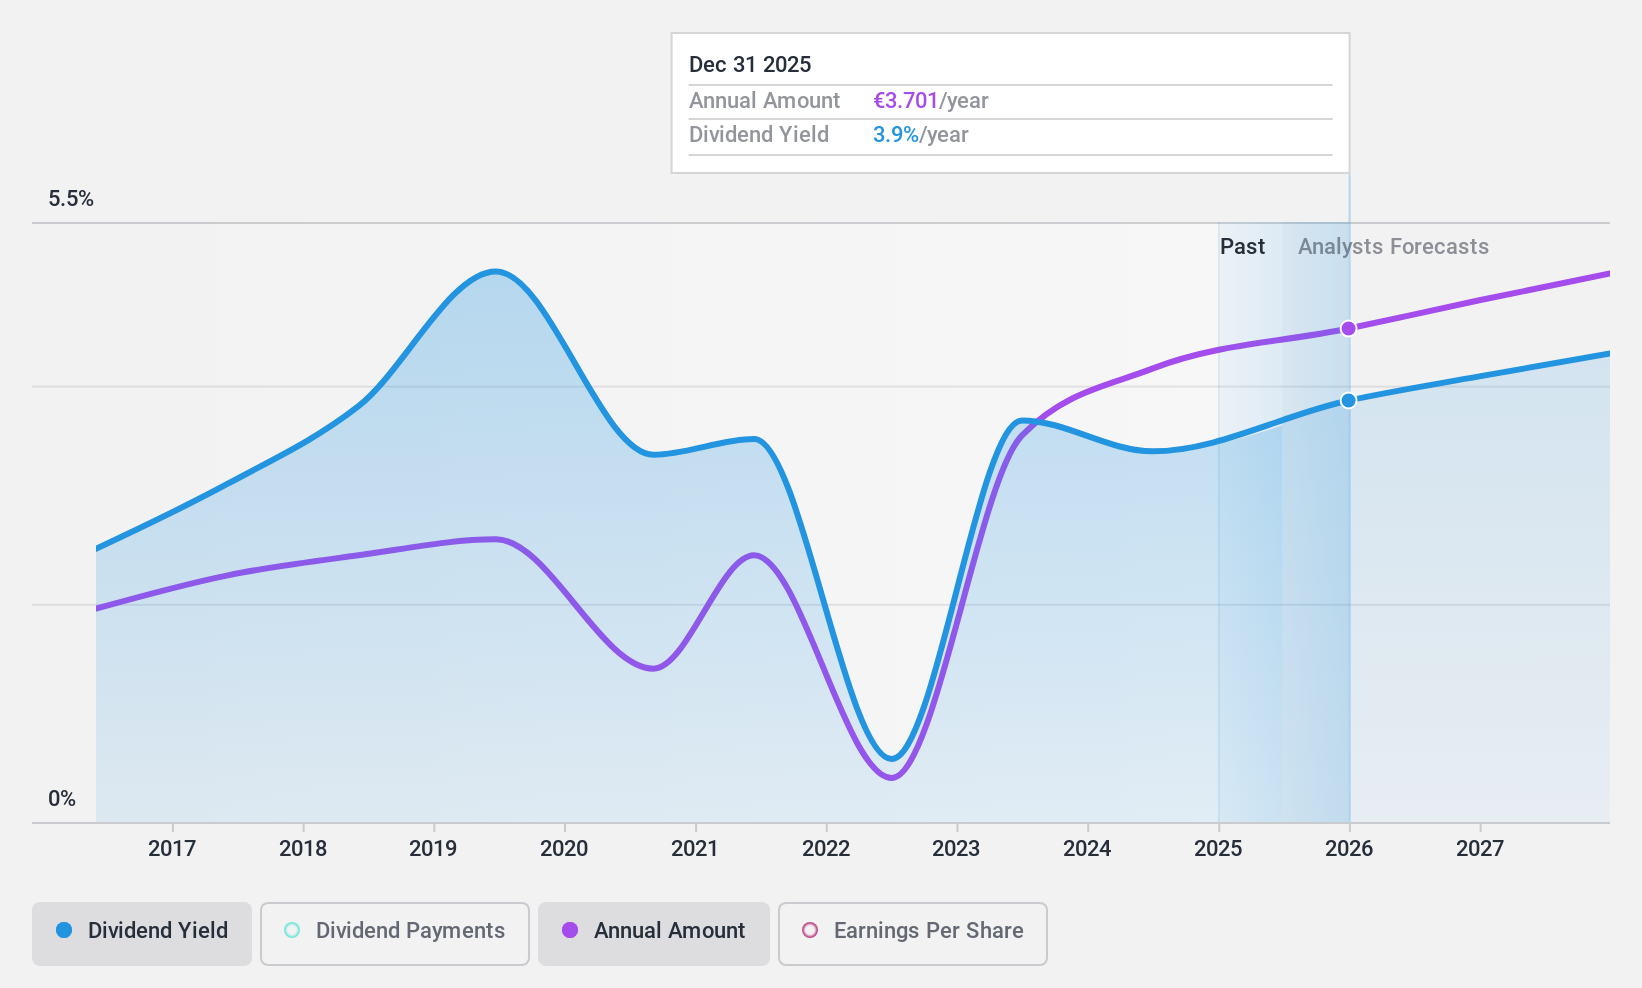Click the €3.701/year tooltip value
The image size is (1642, 988).
(x=931, y=101)
